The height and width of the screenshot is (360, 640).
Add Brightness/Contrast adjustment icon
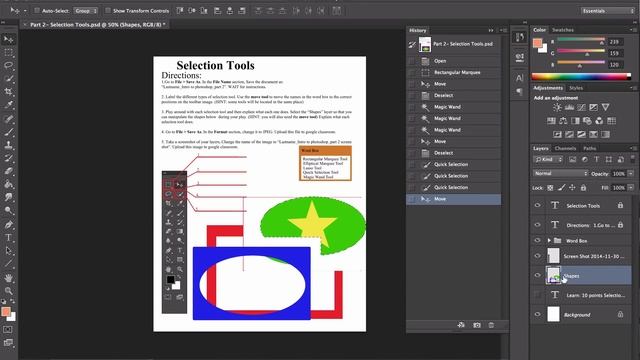(x=557, y=107)
